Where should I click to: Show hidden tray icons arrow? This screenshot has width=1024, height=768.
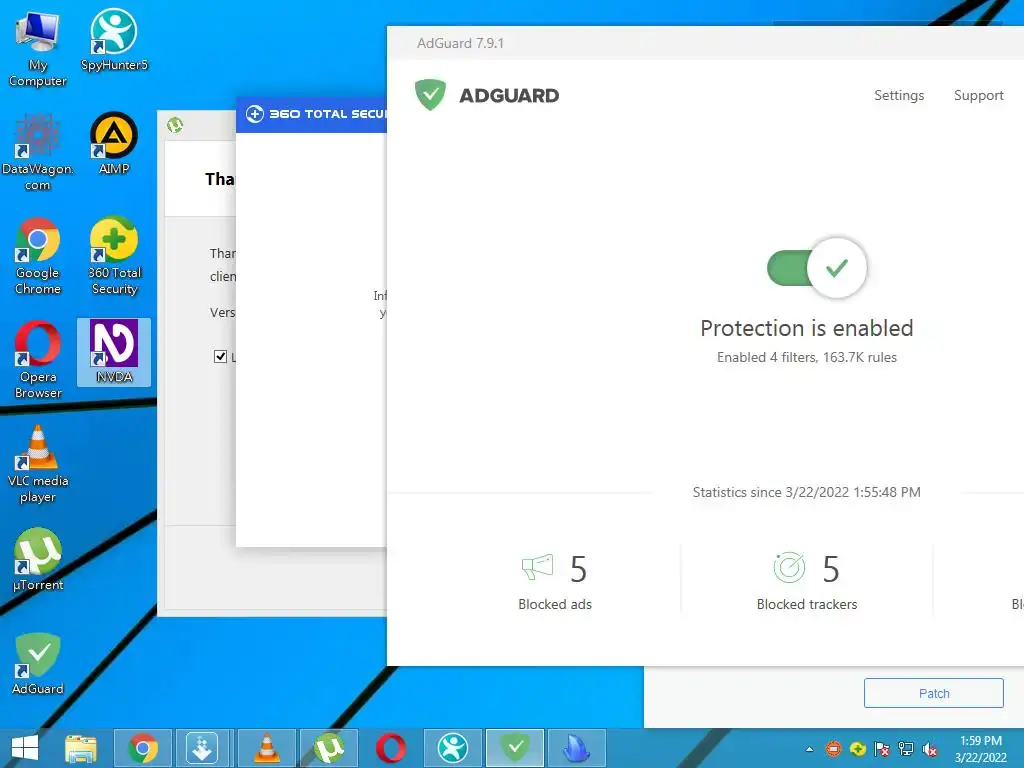click(810, 749)
